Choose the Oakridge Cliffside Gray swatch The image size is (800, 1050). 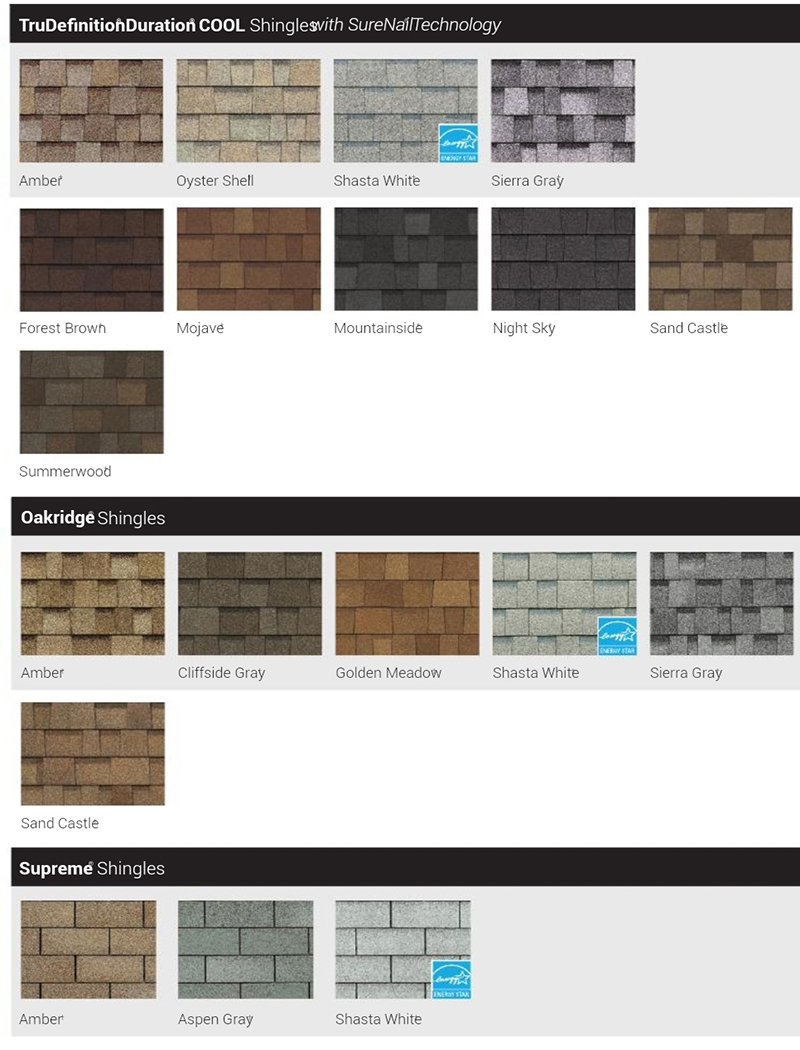[250, 603]
